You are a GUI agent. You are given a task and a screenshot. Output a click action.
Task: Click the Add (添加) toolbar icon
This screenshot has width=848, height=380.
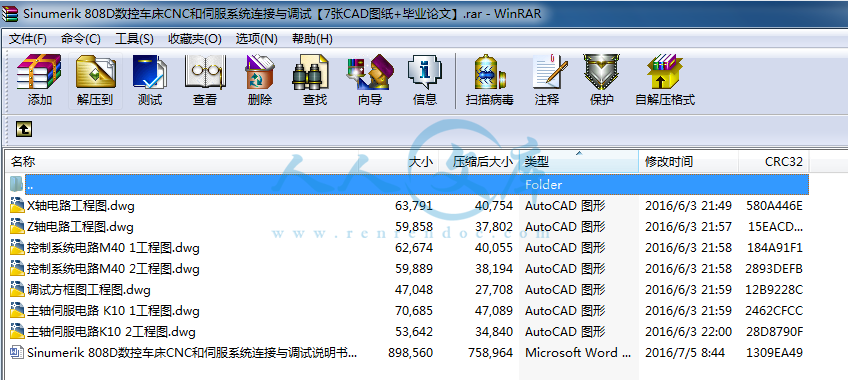[x=39, y=72]
